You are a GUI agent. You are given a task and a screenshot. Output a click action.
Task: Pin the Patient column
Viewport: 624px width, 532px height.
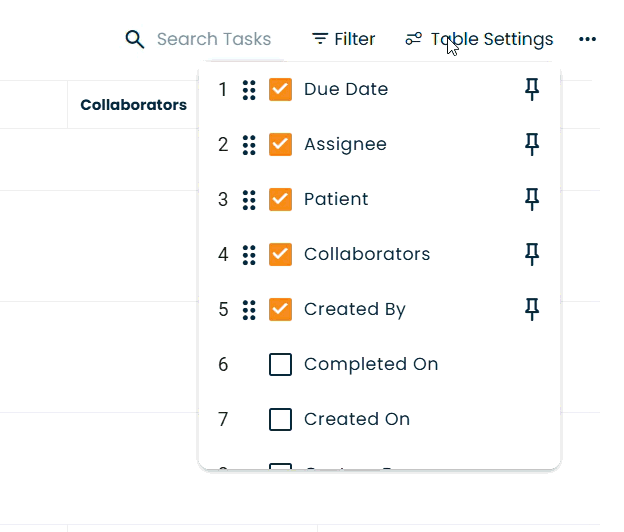tap(532, 200)
